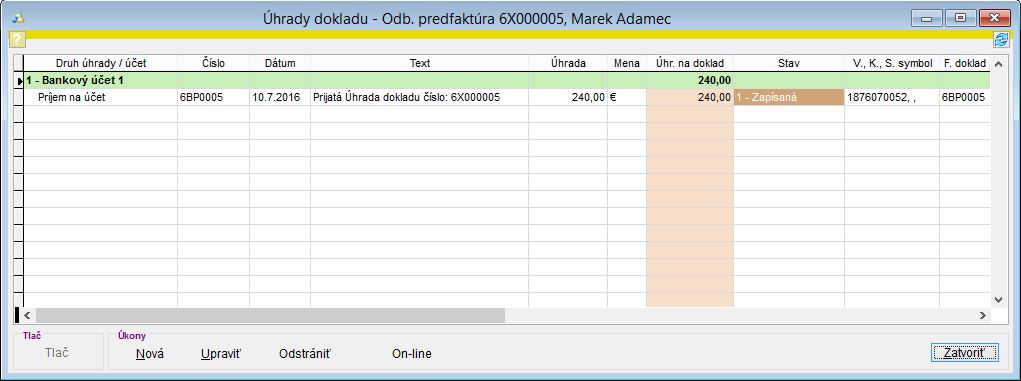Create a new payment with Nová

[x=150, y=354]
